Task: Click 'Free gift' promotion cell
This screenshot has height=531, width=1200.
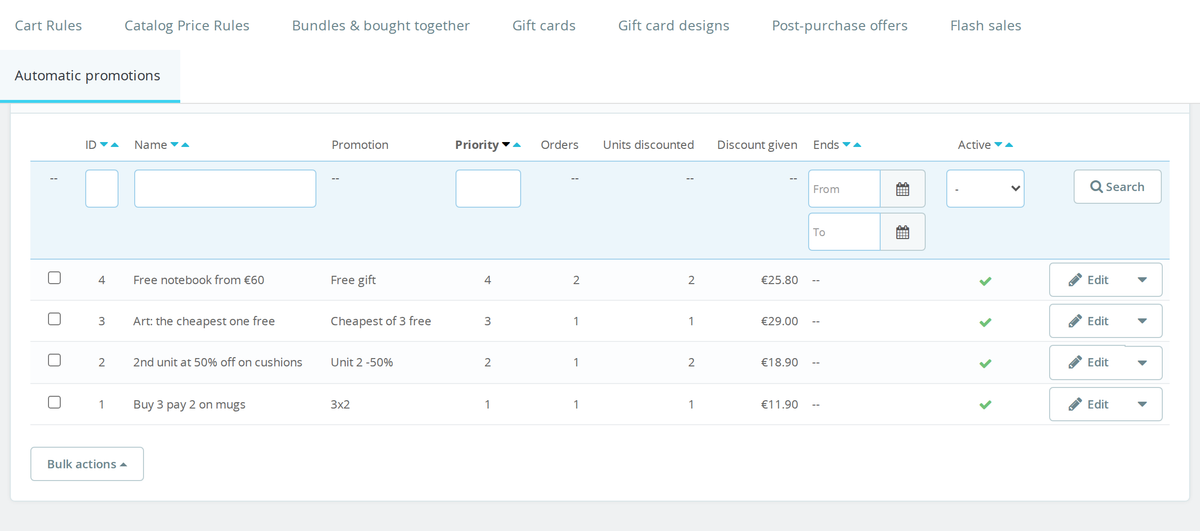Action: point(353,280)
